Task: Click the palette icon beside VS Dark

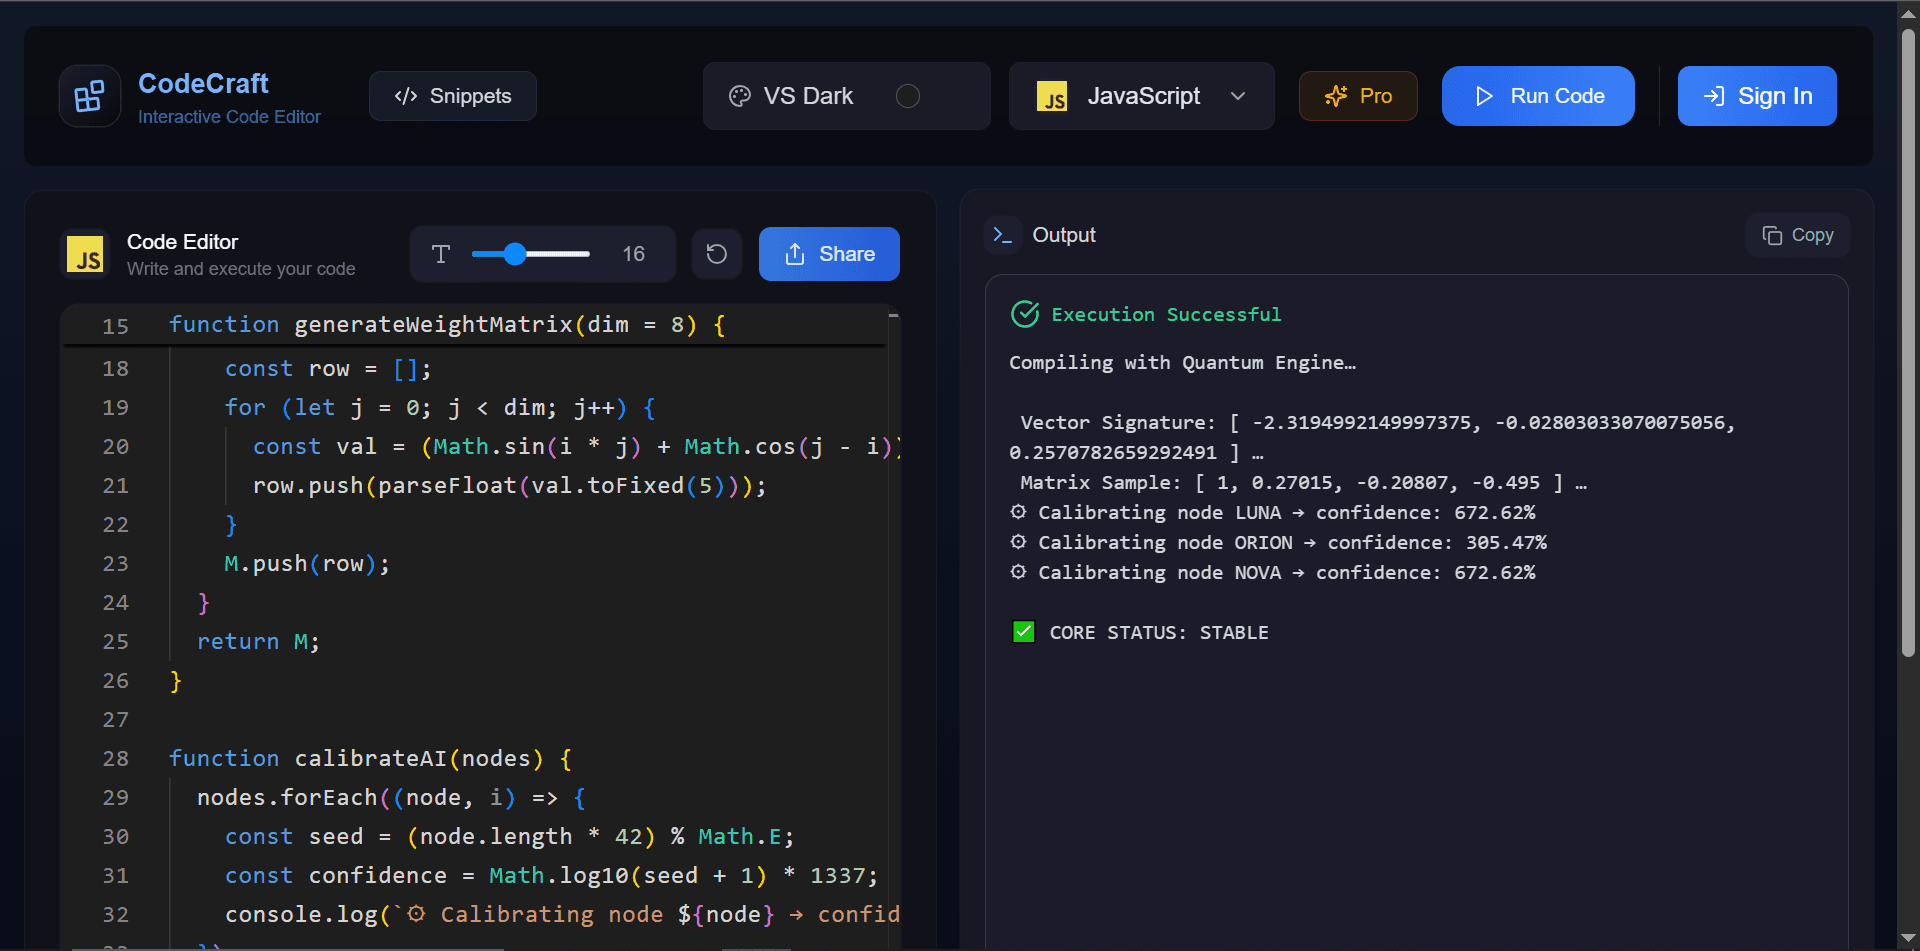Action: click(740, 96)
